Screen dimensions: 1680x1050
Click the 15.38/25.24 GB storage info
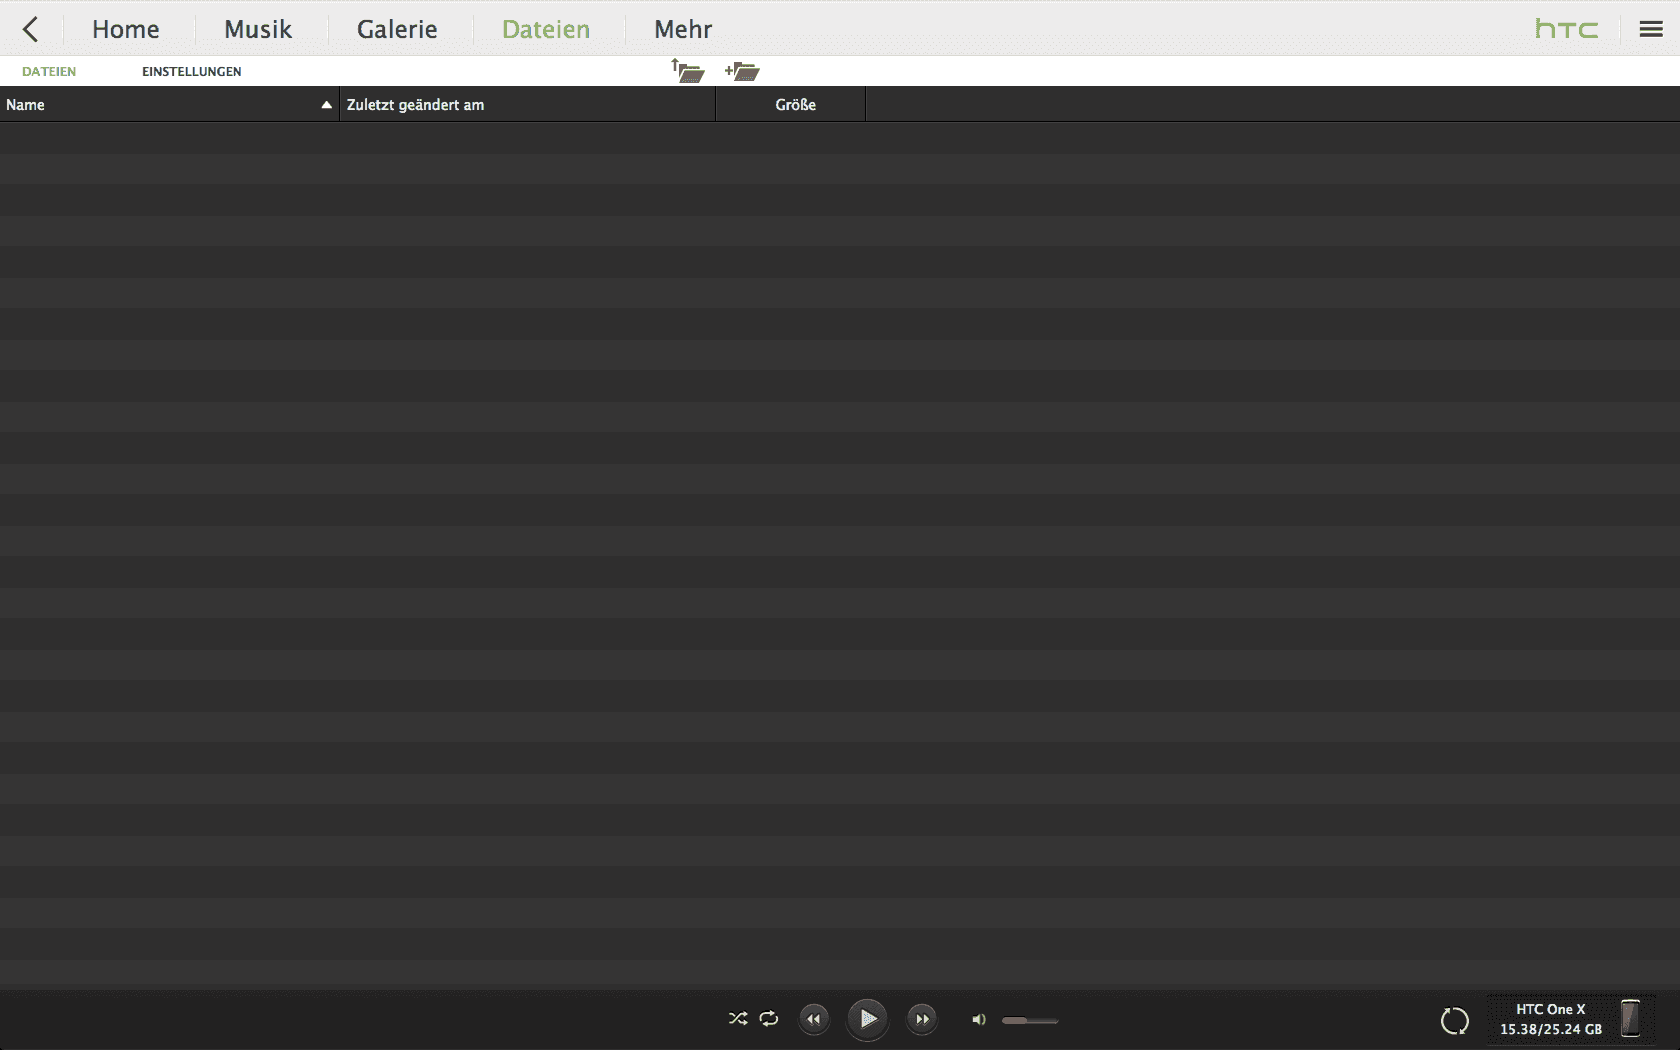(x=1551, y=1029)
